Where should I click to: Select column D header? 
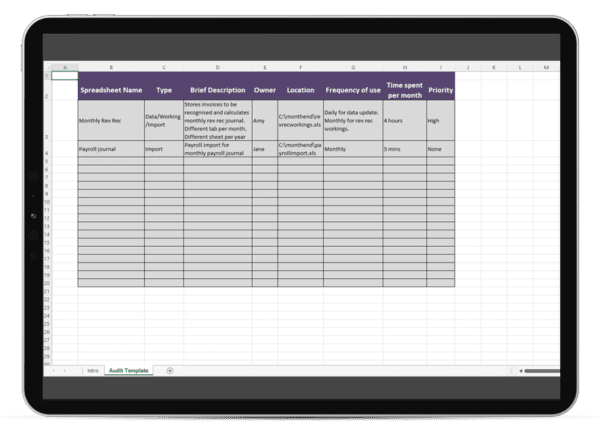218,67
